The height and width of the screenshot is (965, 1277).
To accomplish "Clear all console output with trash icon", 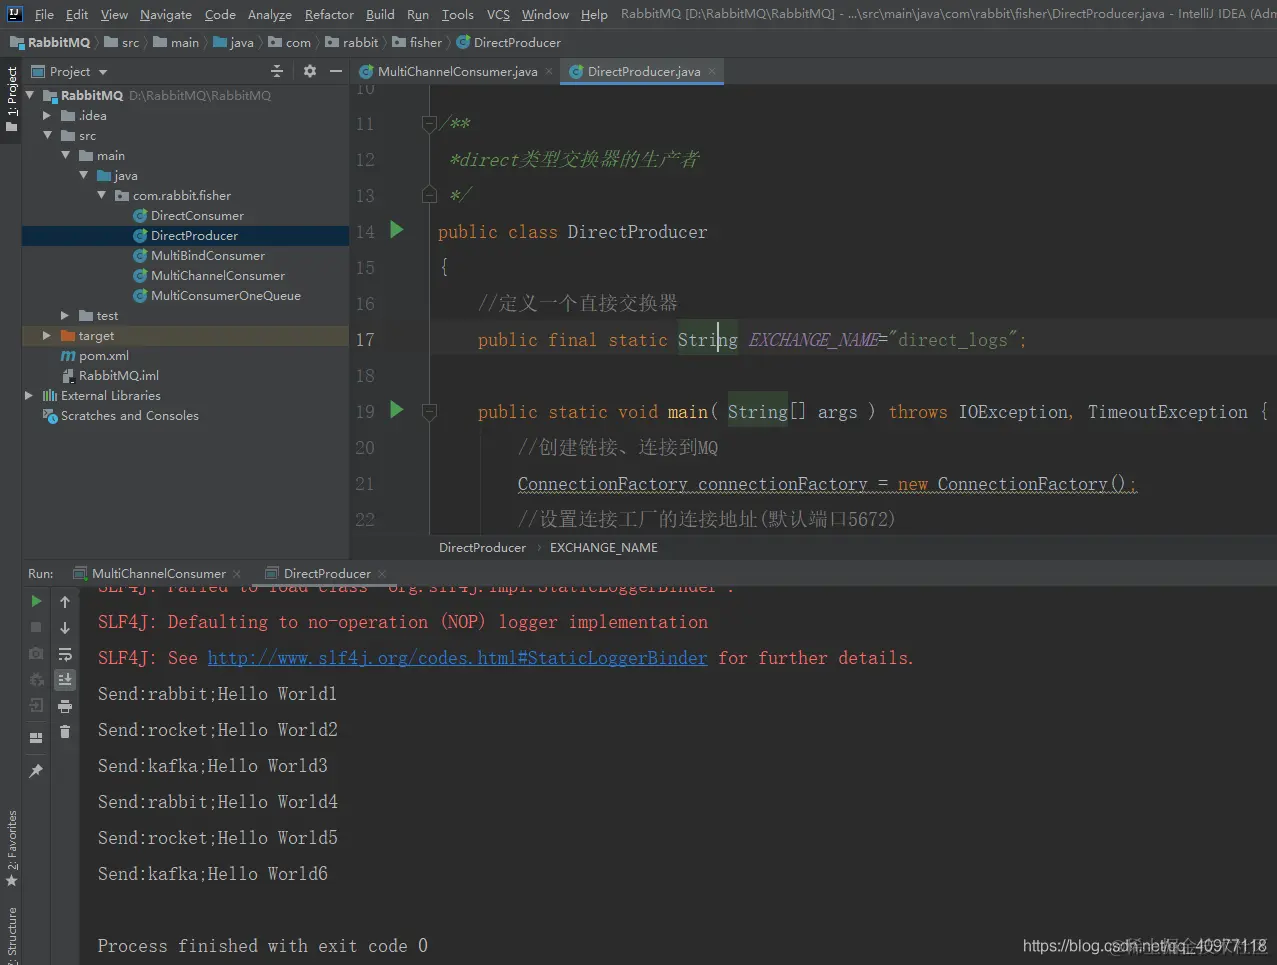I will tap(65, 732).
